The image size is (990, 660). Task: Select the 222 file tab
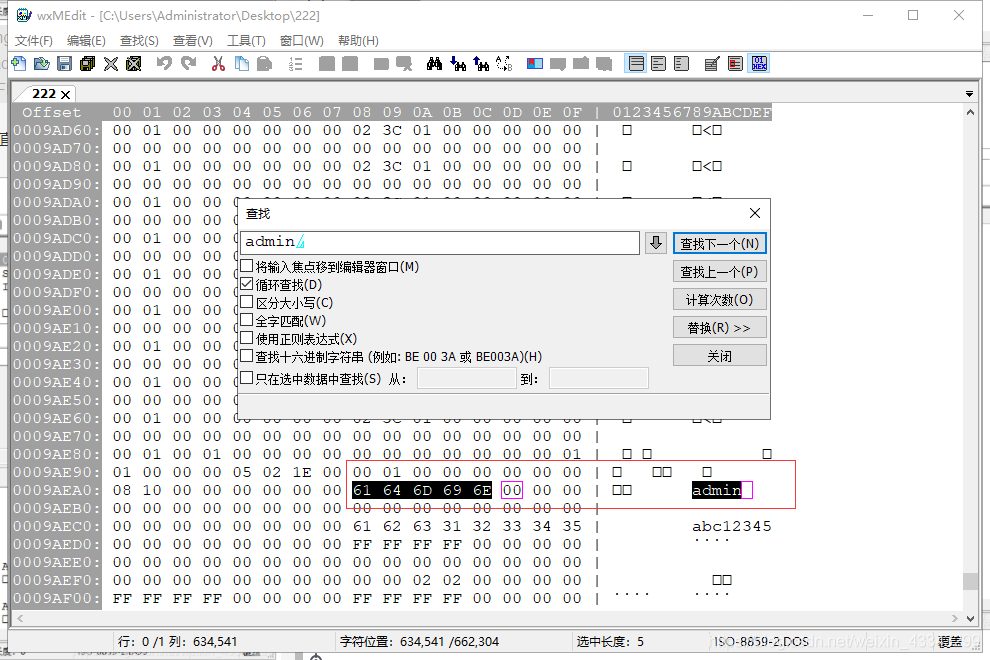44,93
